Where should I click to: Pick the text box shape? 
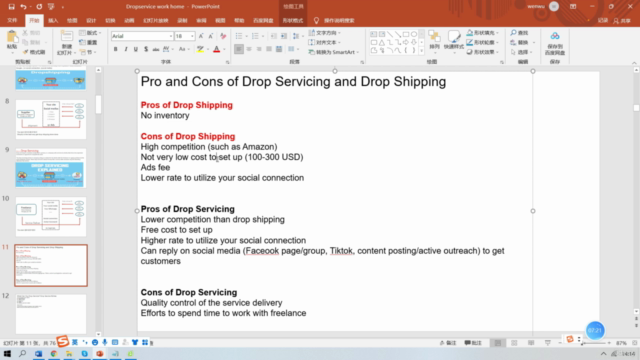(x=373, y=34)
